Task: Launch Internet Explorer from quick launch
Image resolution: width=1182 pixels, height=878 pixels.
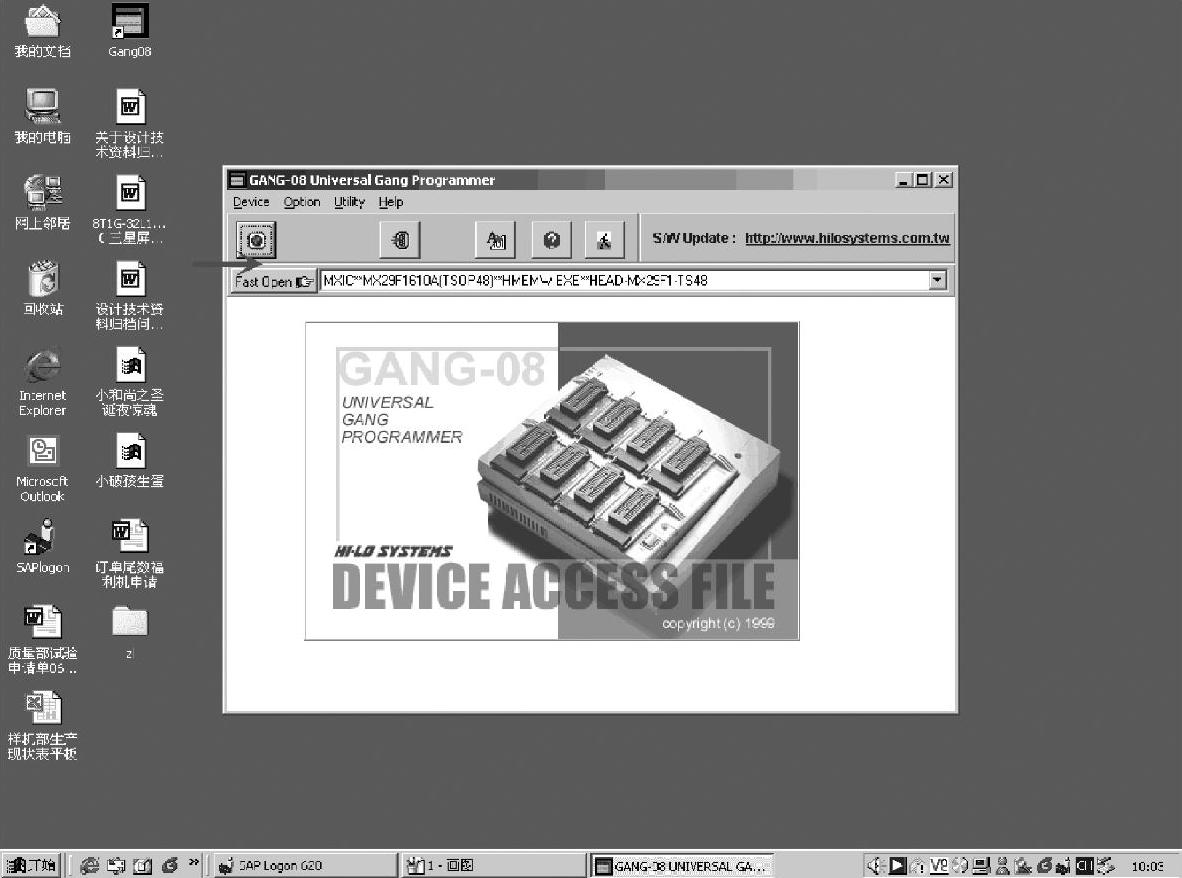Action: (x=89, y=866)
